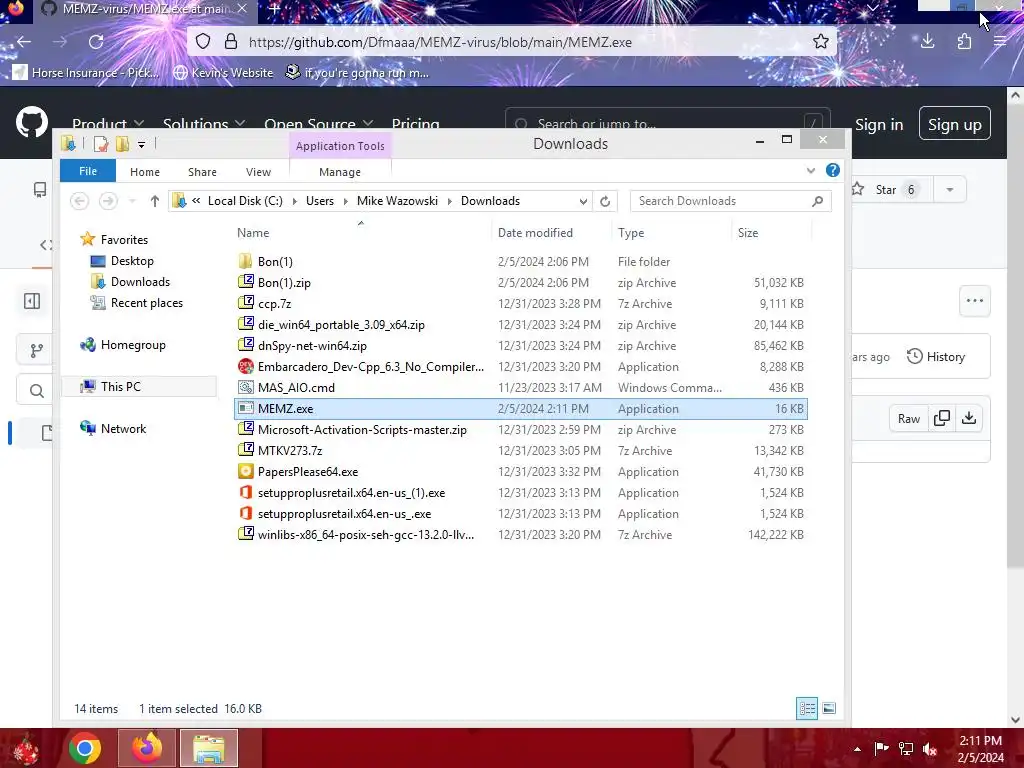Open Product menu on GitHub
The width and height of the screenshot is (1024, 768).
tap(107, 122)
